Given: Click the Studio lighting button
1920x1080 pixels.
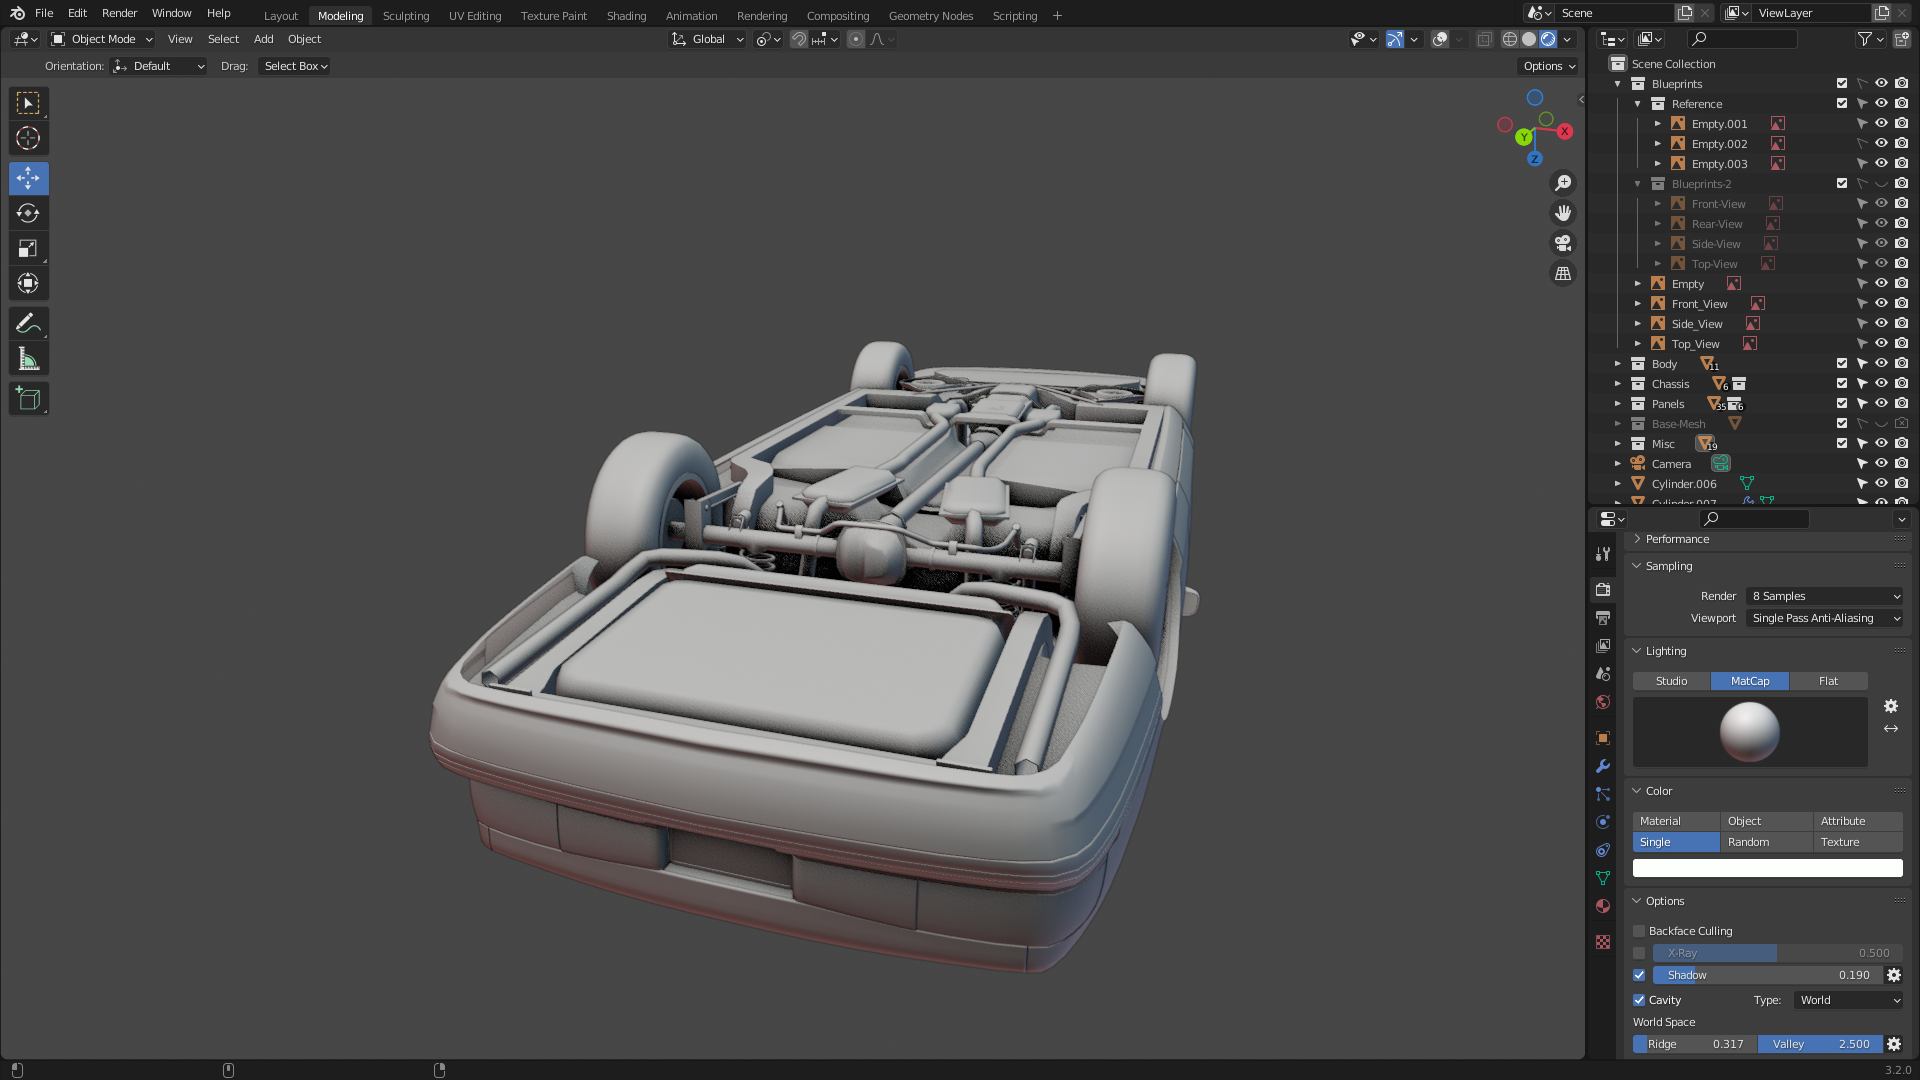Looking at the screenshot, I should (x=1671, y=681).
